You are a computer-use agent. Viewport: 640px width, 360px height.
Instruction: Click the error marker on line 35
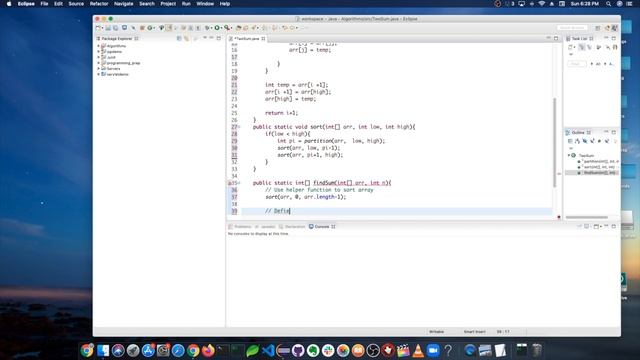click(229, 183)
